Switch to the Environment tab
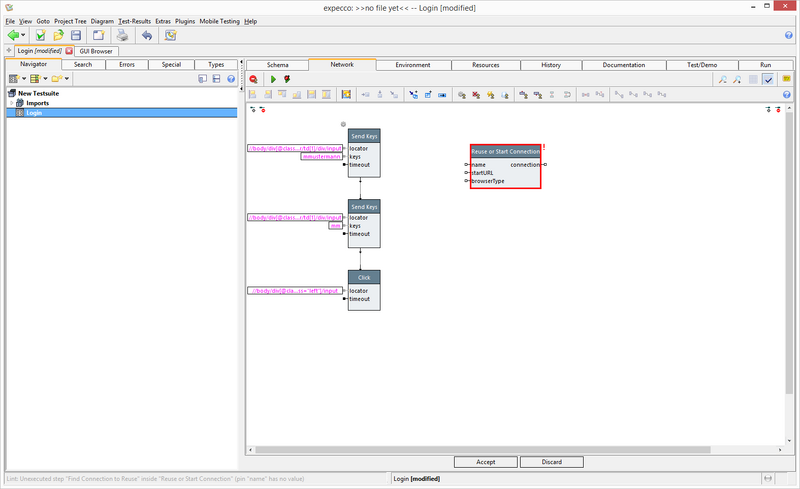 [412, 65]
